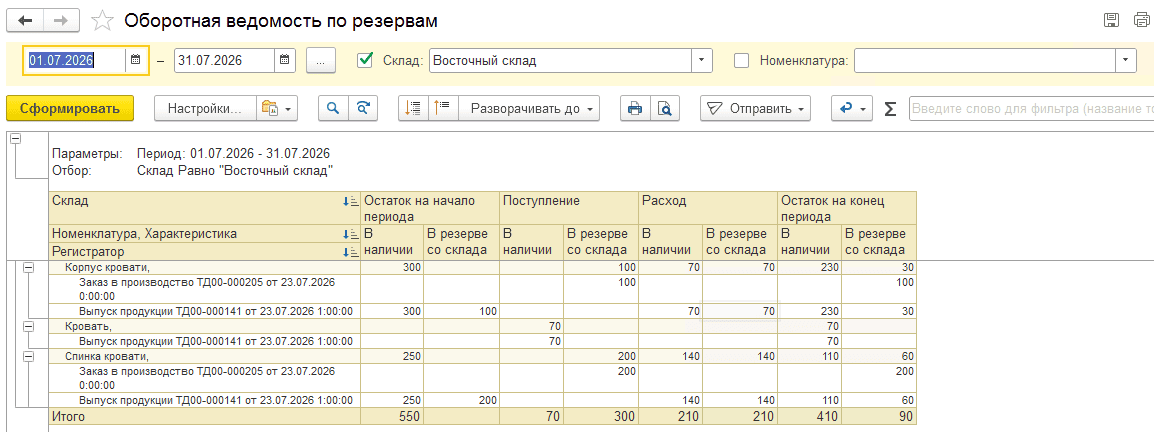
Task: Select the Спинка кровати row label
Action: 107,356
